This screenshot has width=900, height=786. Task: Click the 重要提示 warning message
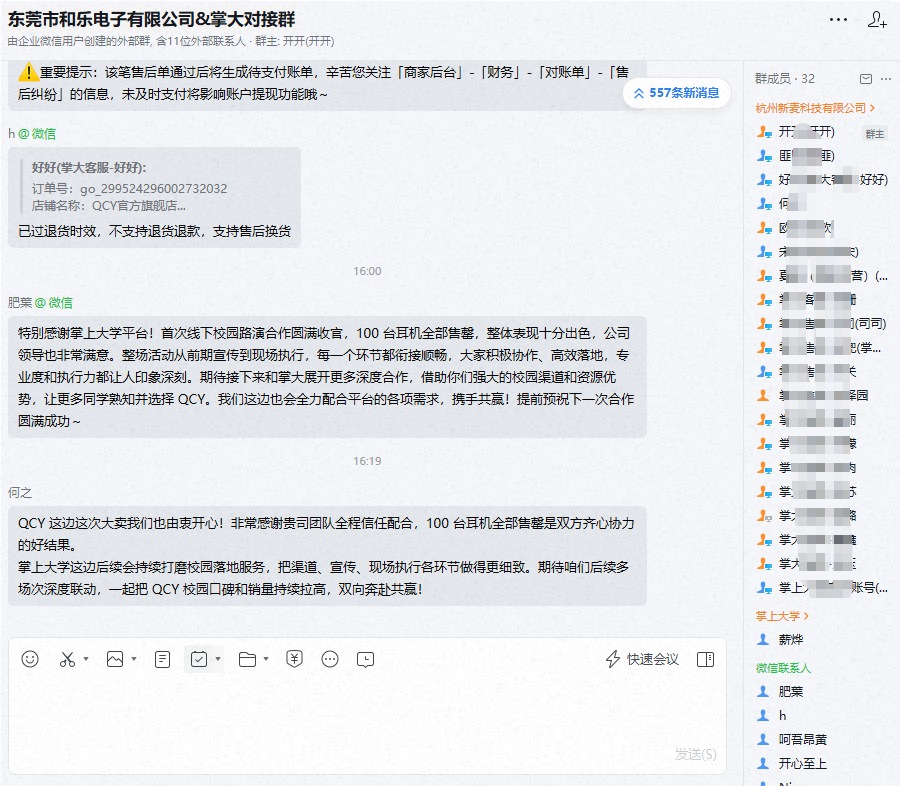pyautogui.click(x=327, y=84)
